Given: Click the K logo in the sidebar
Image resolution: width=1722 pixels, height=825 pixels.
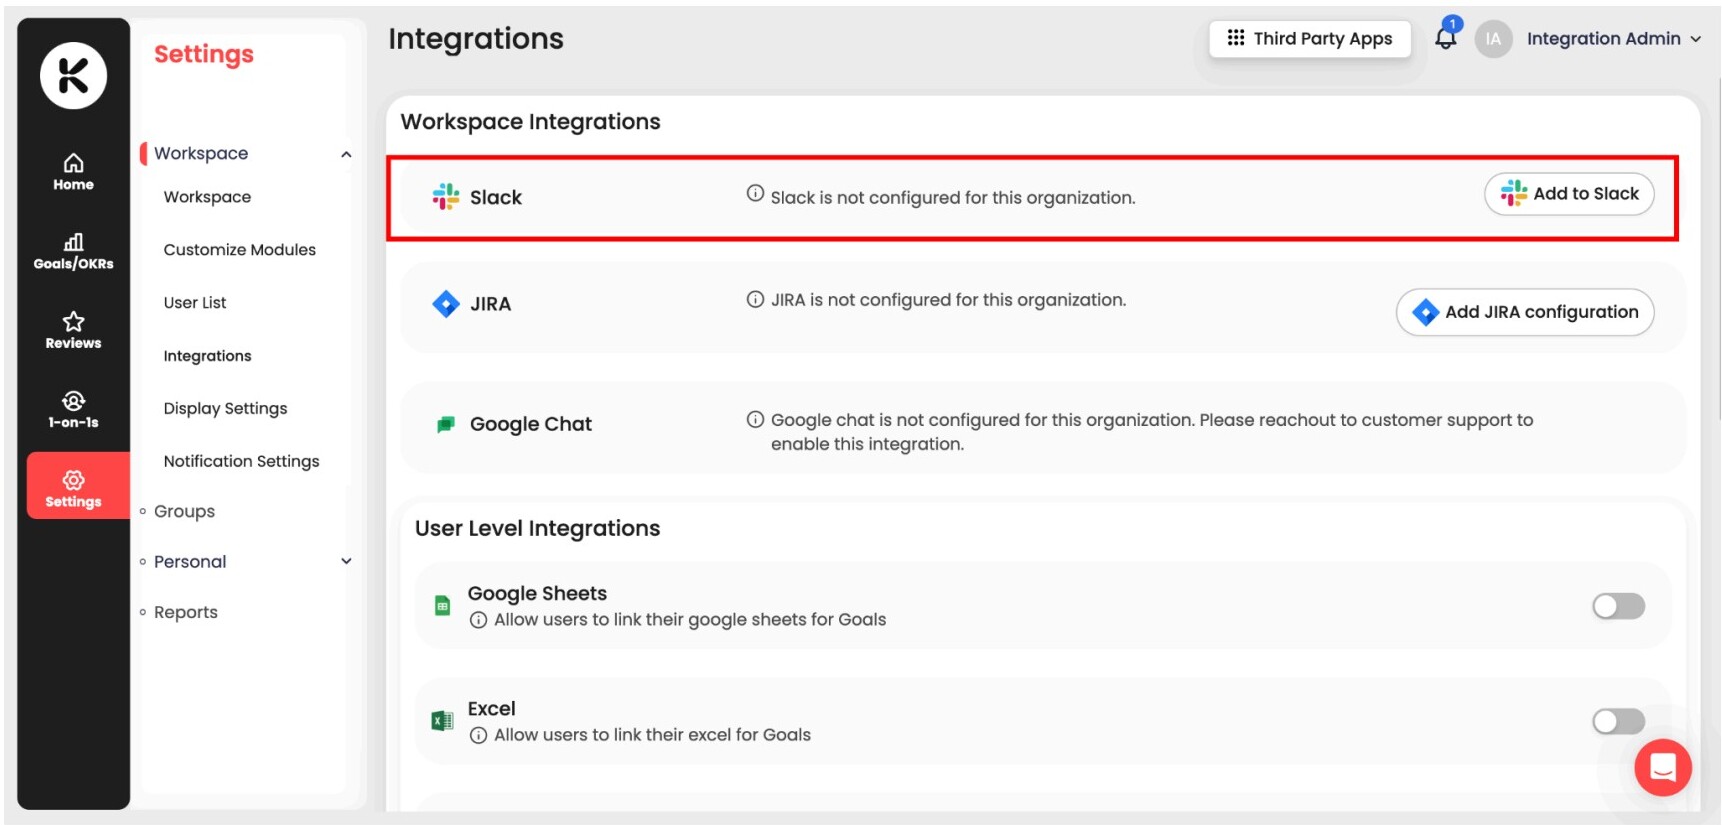Looking at the screenshot, I should [x=73, y=76].
